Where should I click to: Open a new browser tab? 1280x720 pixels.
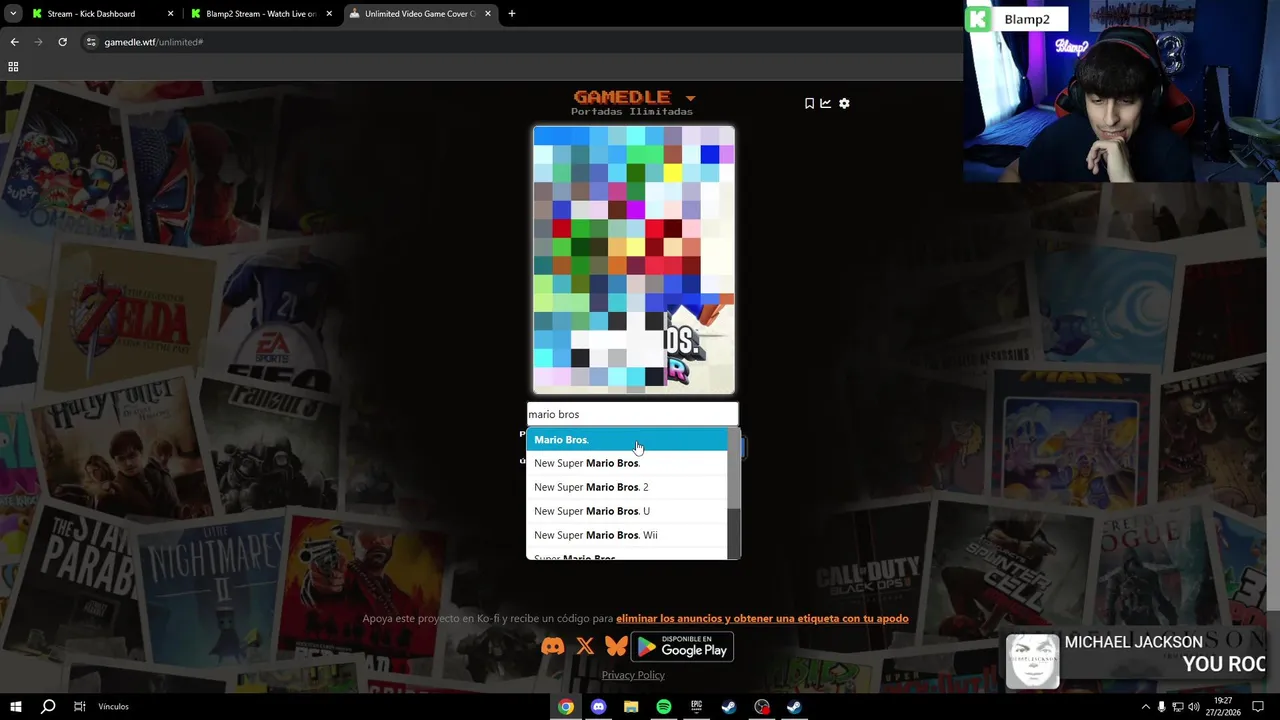pos(512,14)
